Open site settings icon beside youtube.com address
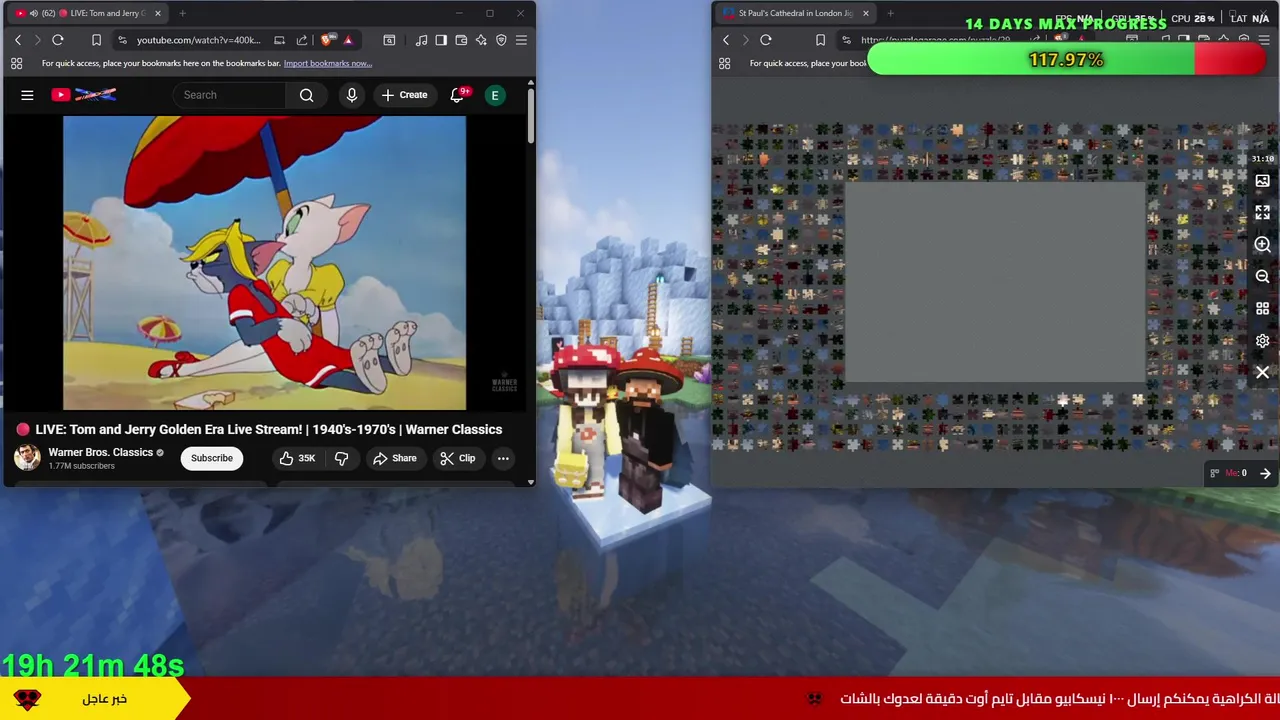 [x=122, y=40]
